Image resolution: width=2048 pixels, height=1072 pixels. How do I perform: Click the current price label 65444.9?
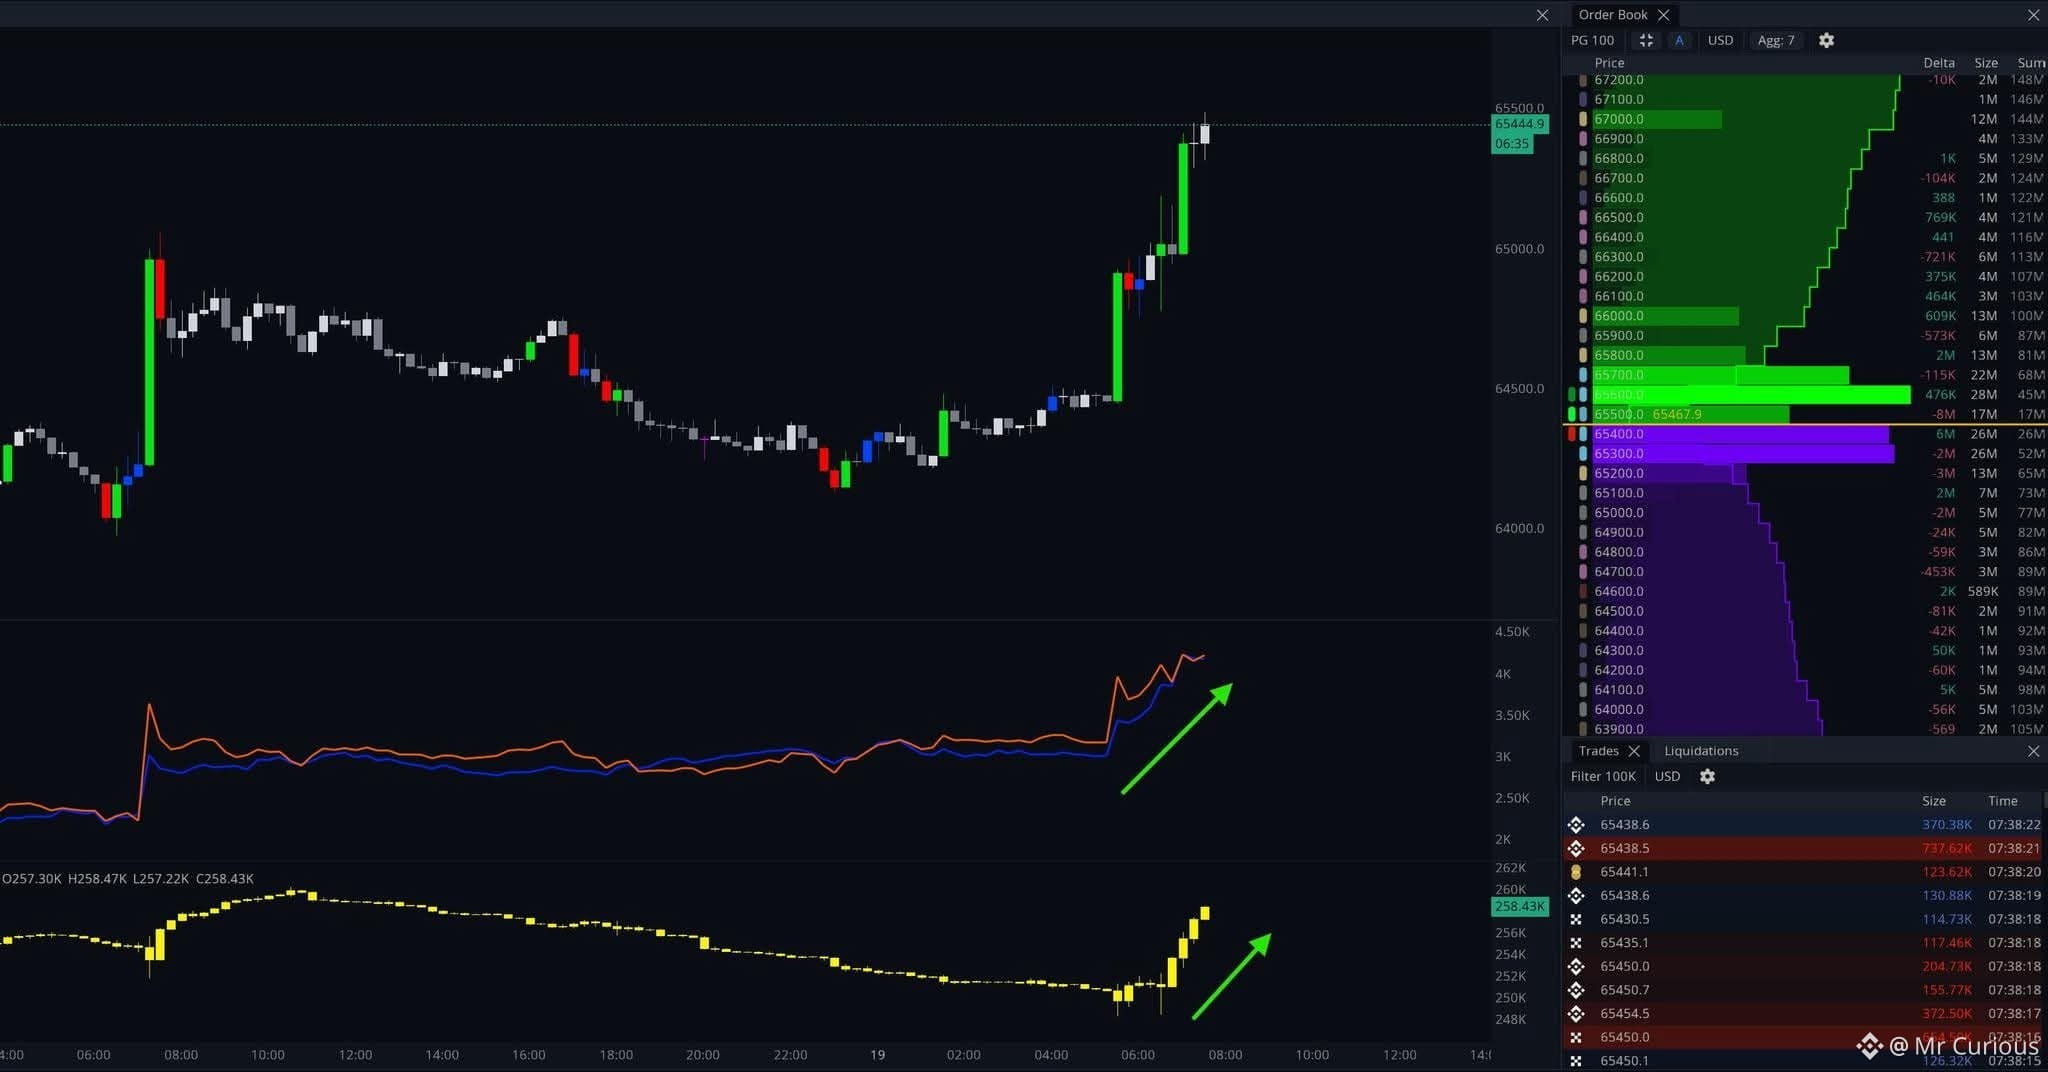point(1520,124)
